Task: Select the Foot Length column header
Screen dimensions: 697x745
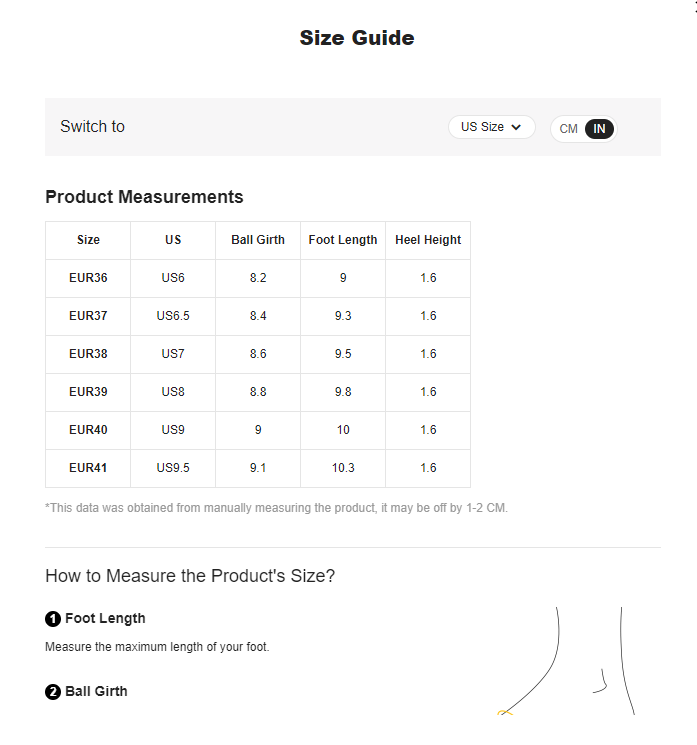Action: (343, 240)
